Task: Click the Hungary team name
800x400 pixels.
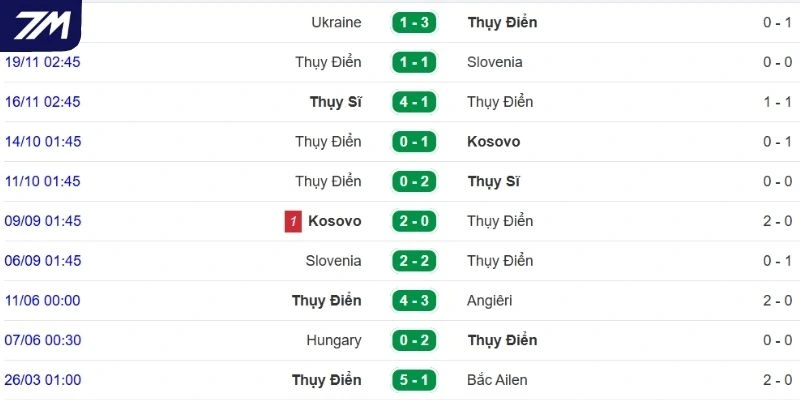Action: 334,340
